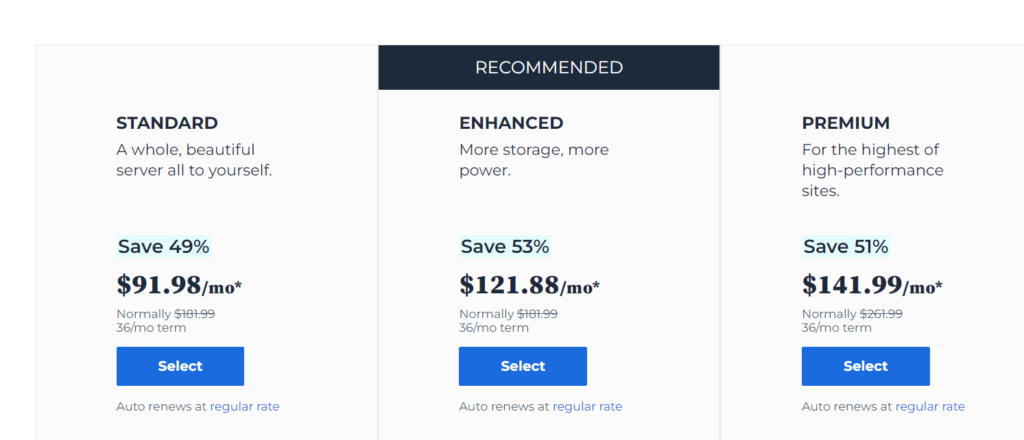The width and height of the screenshot is (1024, 440).
Task: Click the Save 49% badge
Action: (x=164, y=246)
